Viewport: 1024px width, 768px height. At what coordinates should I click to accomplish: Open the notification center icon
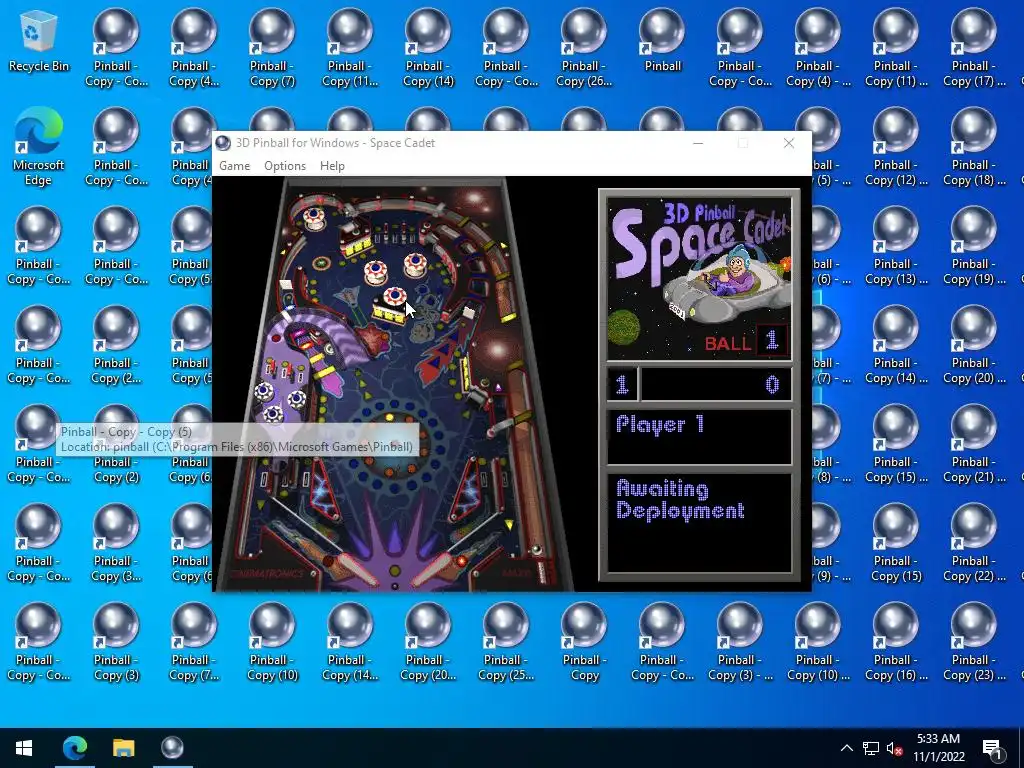tap(993, 748)
